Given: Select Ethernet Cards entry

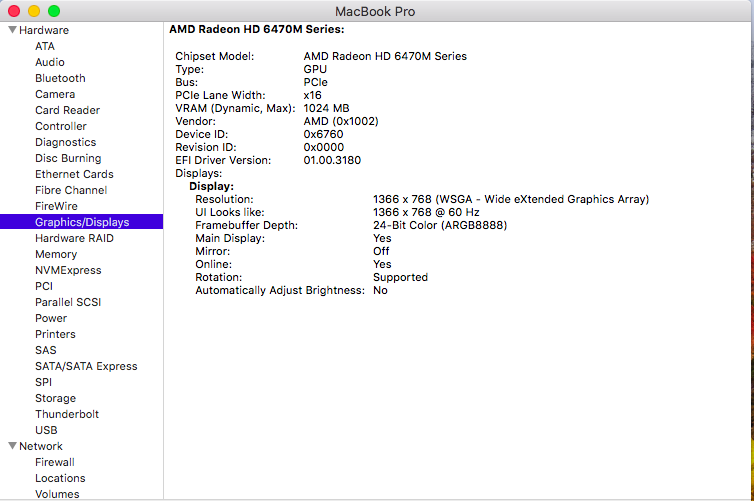Looking at the screenshot, I should point(74,174).
